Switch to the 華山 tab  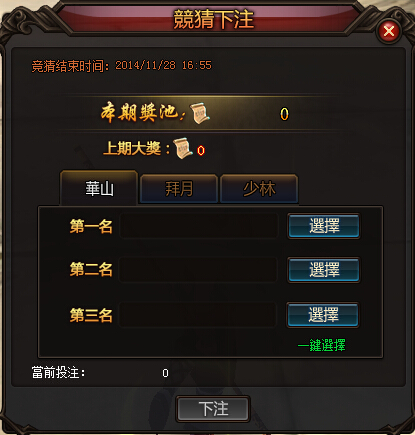pyautogui.click(x=99, y=188)
